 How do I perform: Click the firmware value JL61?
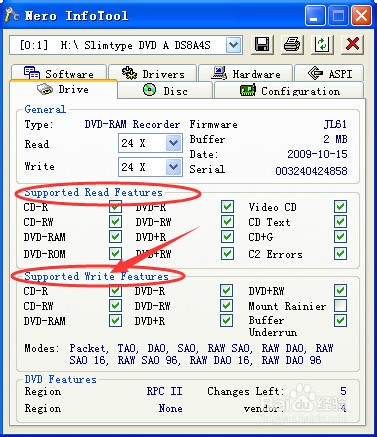click(x=335, y=124)
